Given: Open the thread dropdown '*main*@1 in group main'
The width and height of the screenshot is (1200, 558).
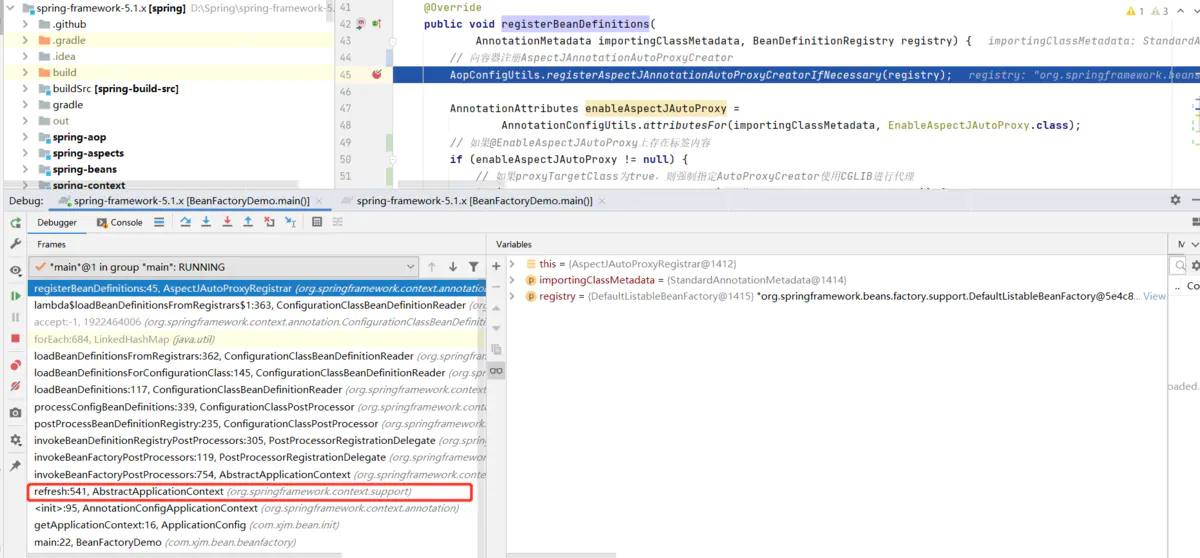Looking at the screenshot, I should click(x=224, y=267).
